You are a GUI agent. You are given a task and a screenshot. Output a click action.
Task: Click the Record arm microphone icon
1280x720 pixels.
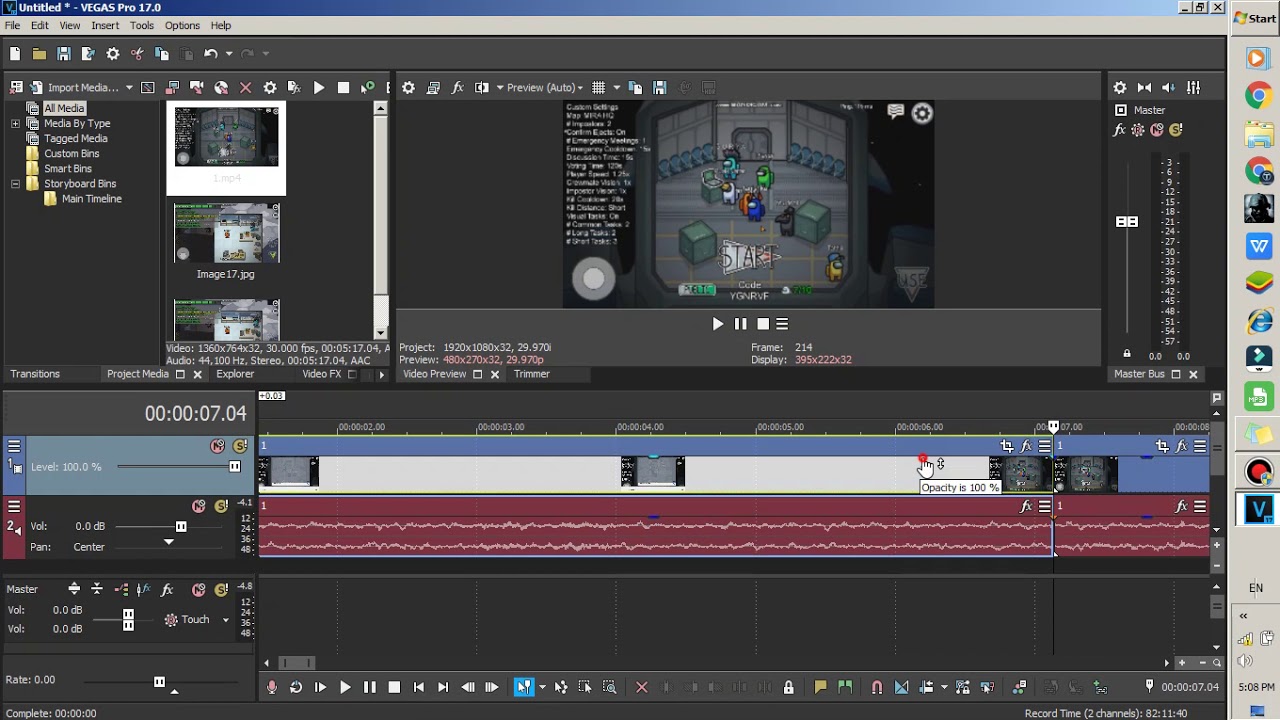(271, 687)
